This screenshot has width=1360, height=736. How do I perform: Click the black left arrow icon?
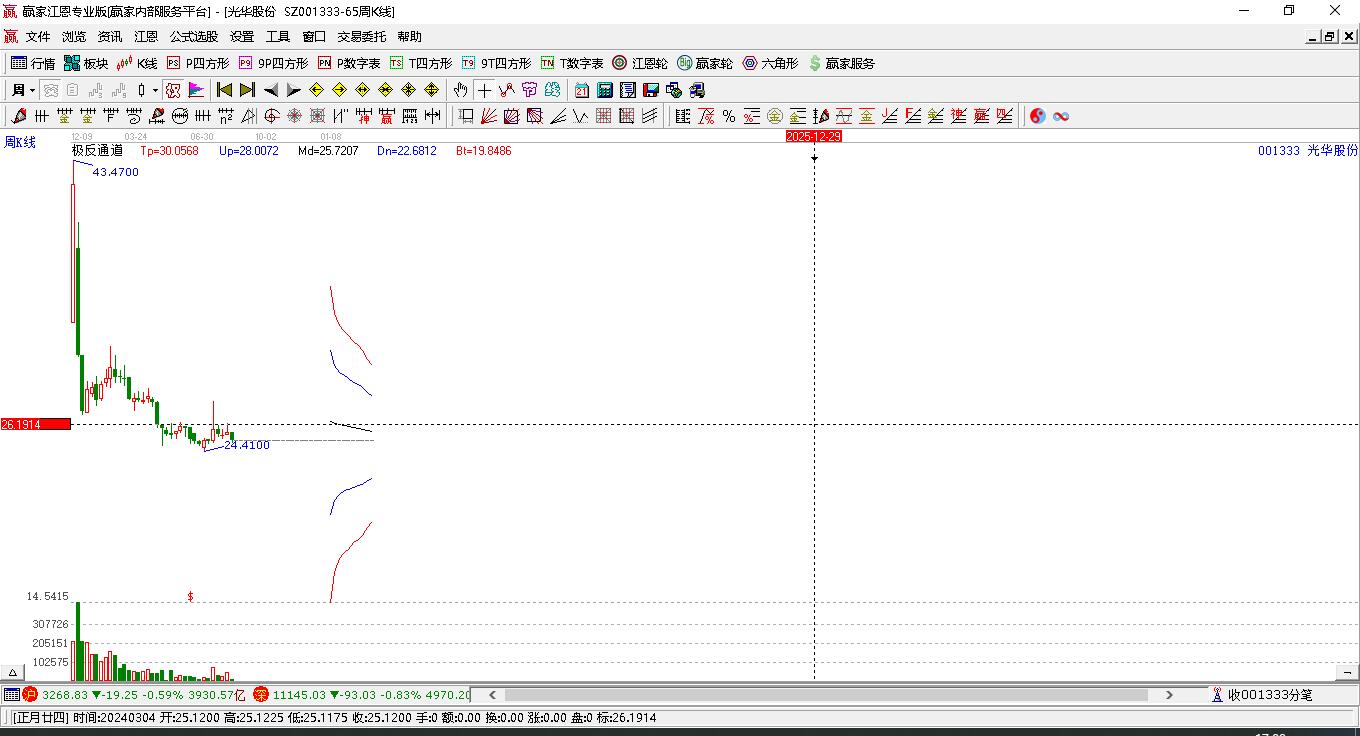click(x=270, y=90)
